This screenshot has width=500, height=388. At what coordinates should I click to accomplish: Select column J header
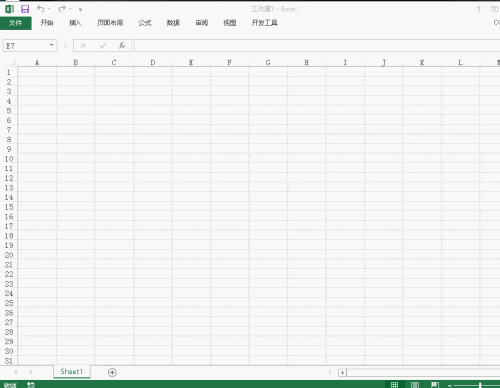pyautogui.click(x=384, y=63)
